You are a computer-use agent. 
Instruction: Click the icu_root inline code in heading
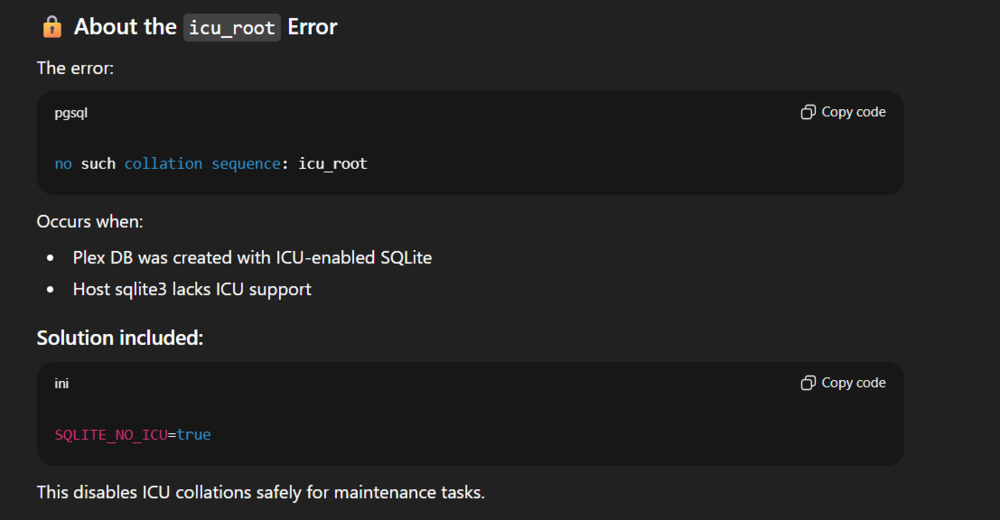click(x=232, y=27)
